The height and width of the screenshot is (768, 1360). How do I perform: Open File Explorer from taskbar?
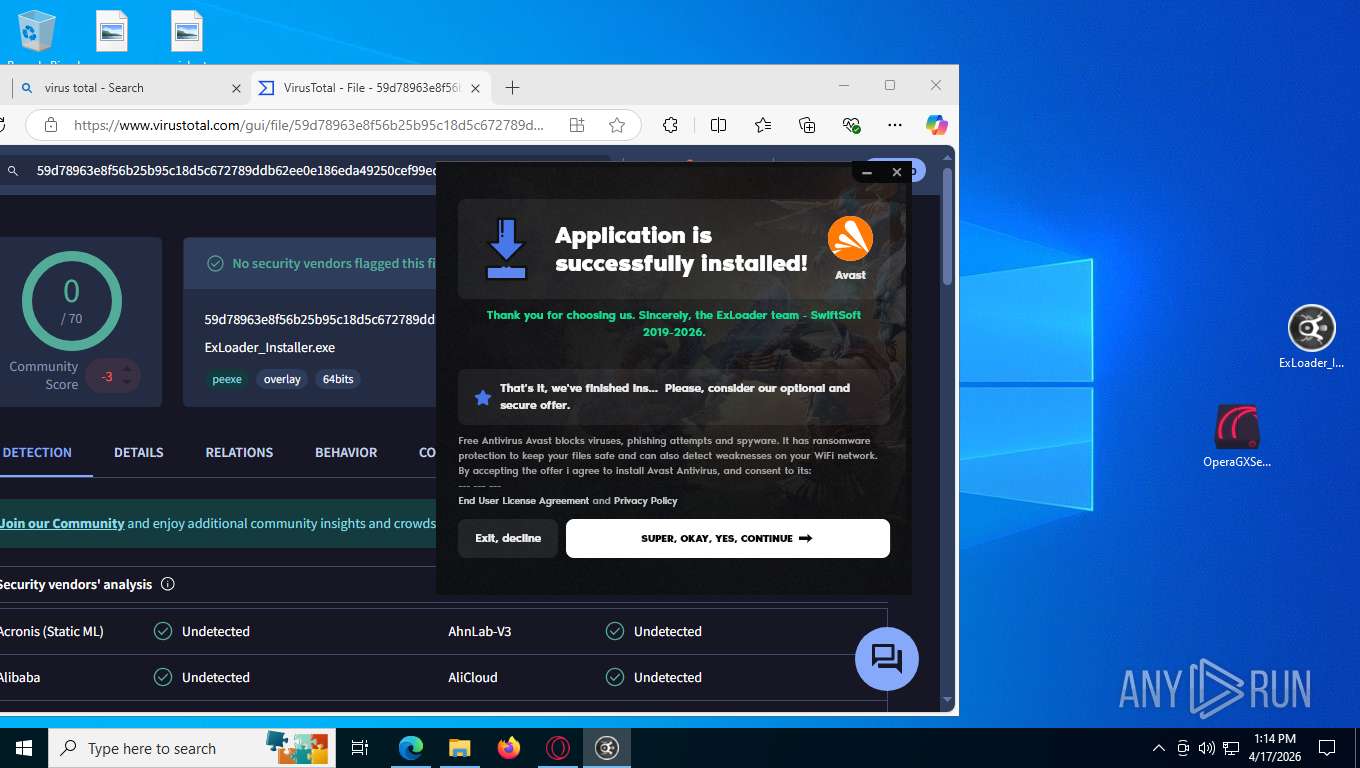pyautogui.click(x=459, y=748)
